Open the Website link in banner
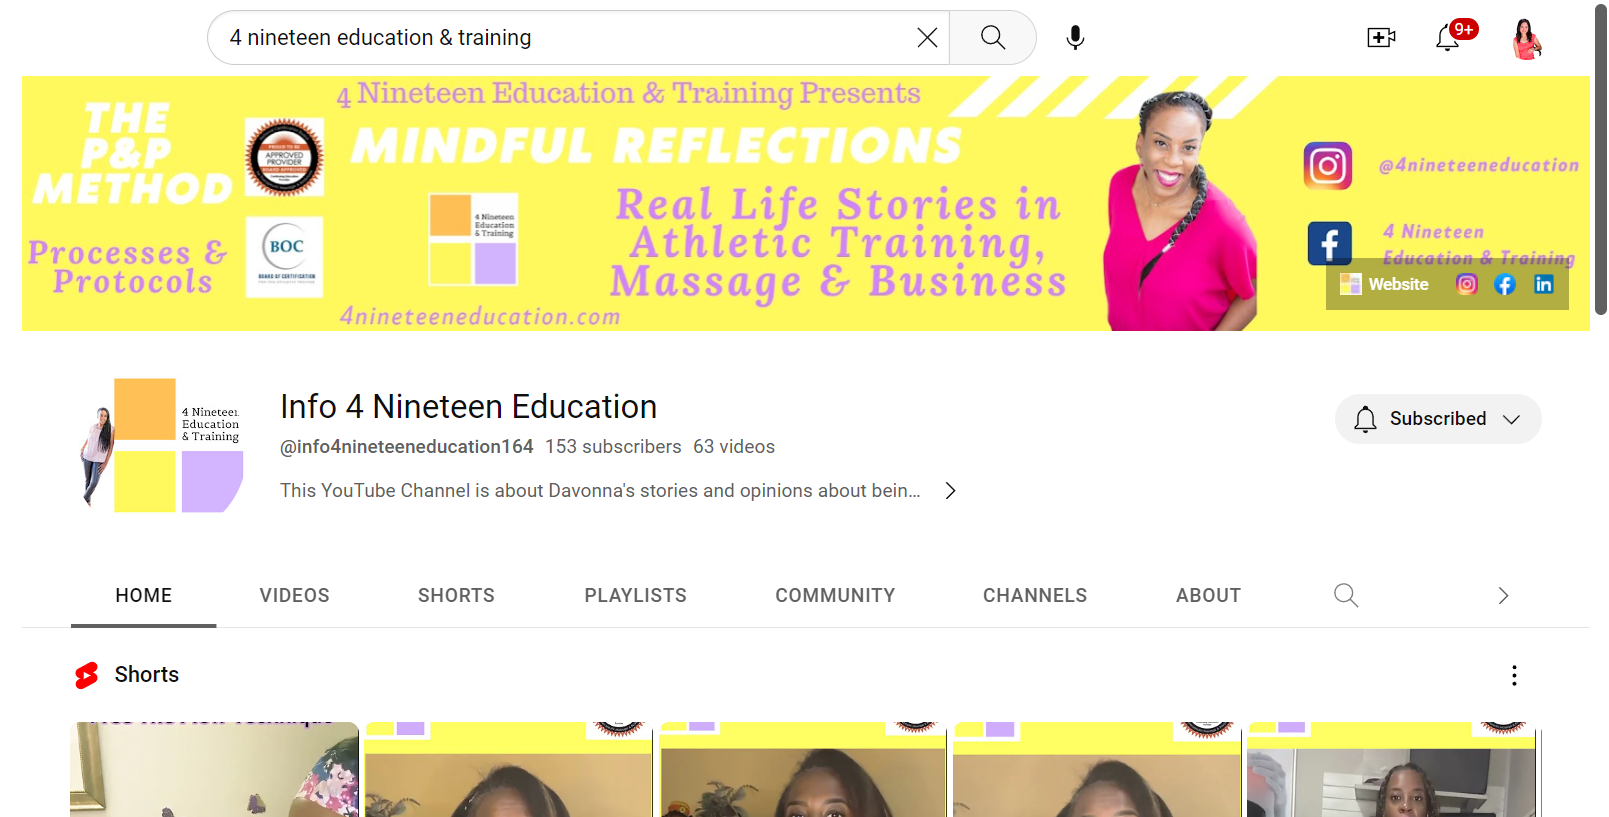The height and width of the screenshot is (817, 1609). pyautogui.click(x=1385, y=284)
